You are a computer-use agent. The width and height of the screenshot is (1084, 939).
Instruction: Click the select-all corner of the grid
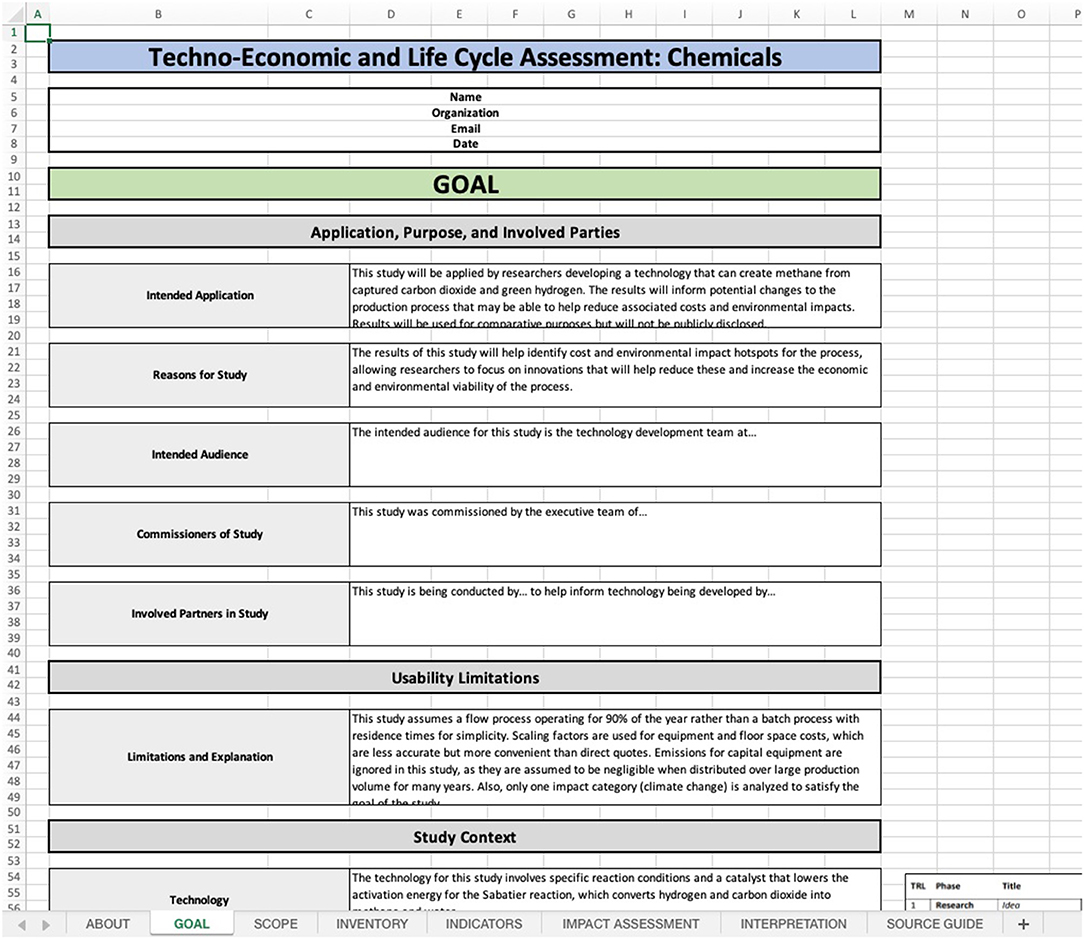tap(14, 14)
